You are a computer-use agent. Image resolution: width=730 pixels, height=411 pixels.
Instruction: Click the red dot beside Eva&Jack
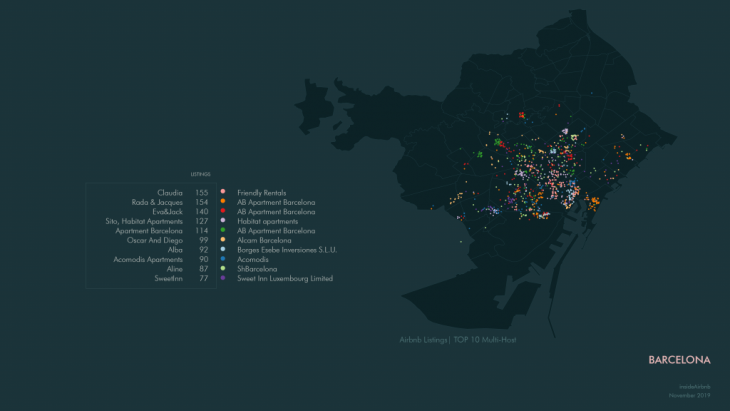(x=222, y=211)
